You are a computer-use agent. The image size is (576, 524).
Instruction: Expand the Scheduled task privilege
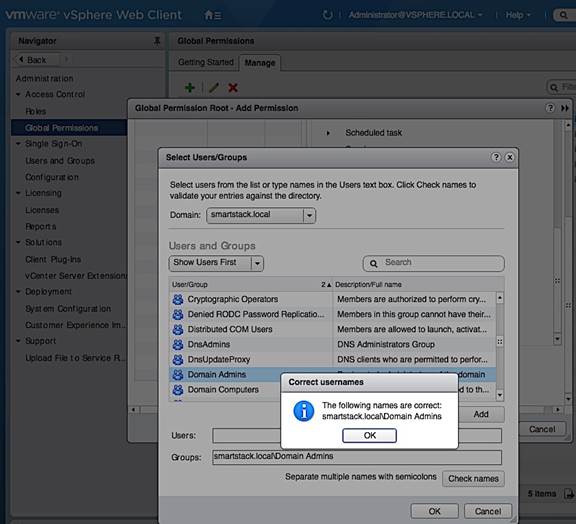[x=328, y=133]
